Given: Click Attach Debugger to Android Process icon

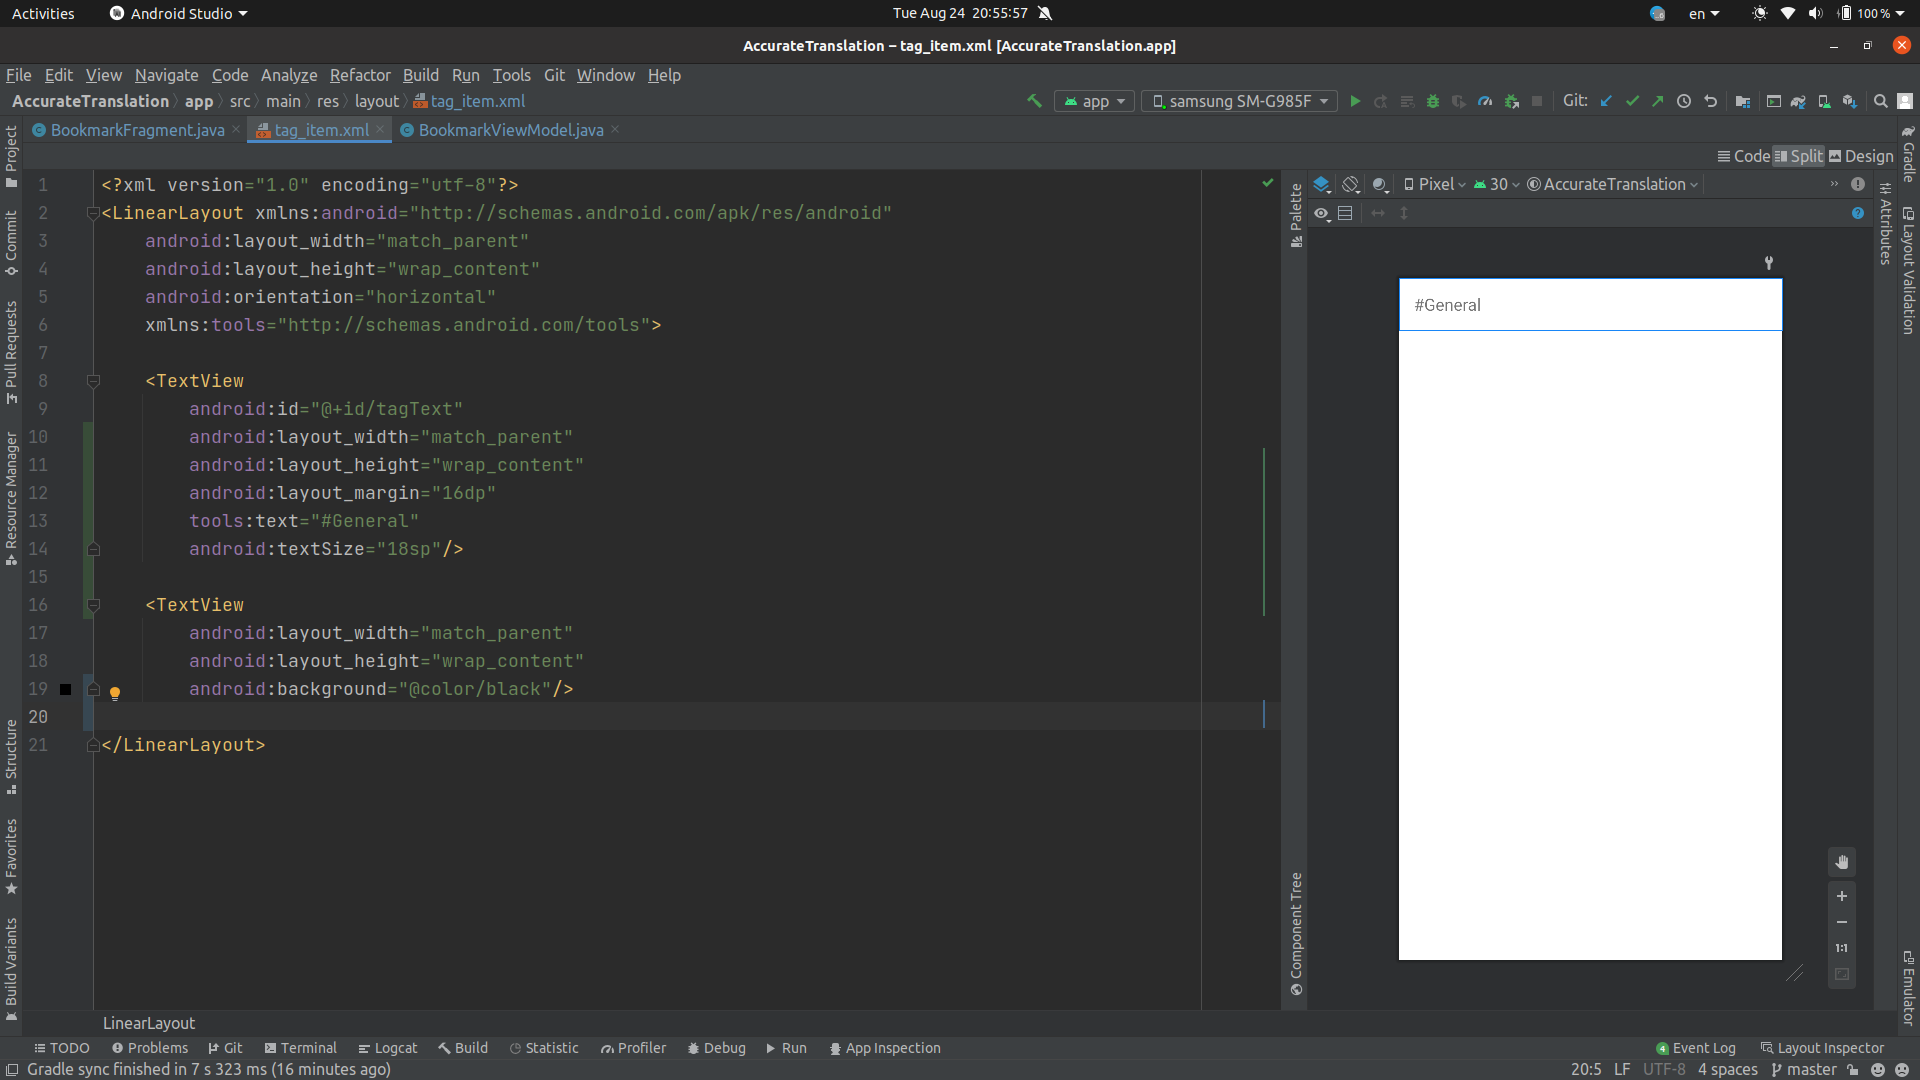Looking at the screenshot, I should [x=1512, y=101].
